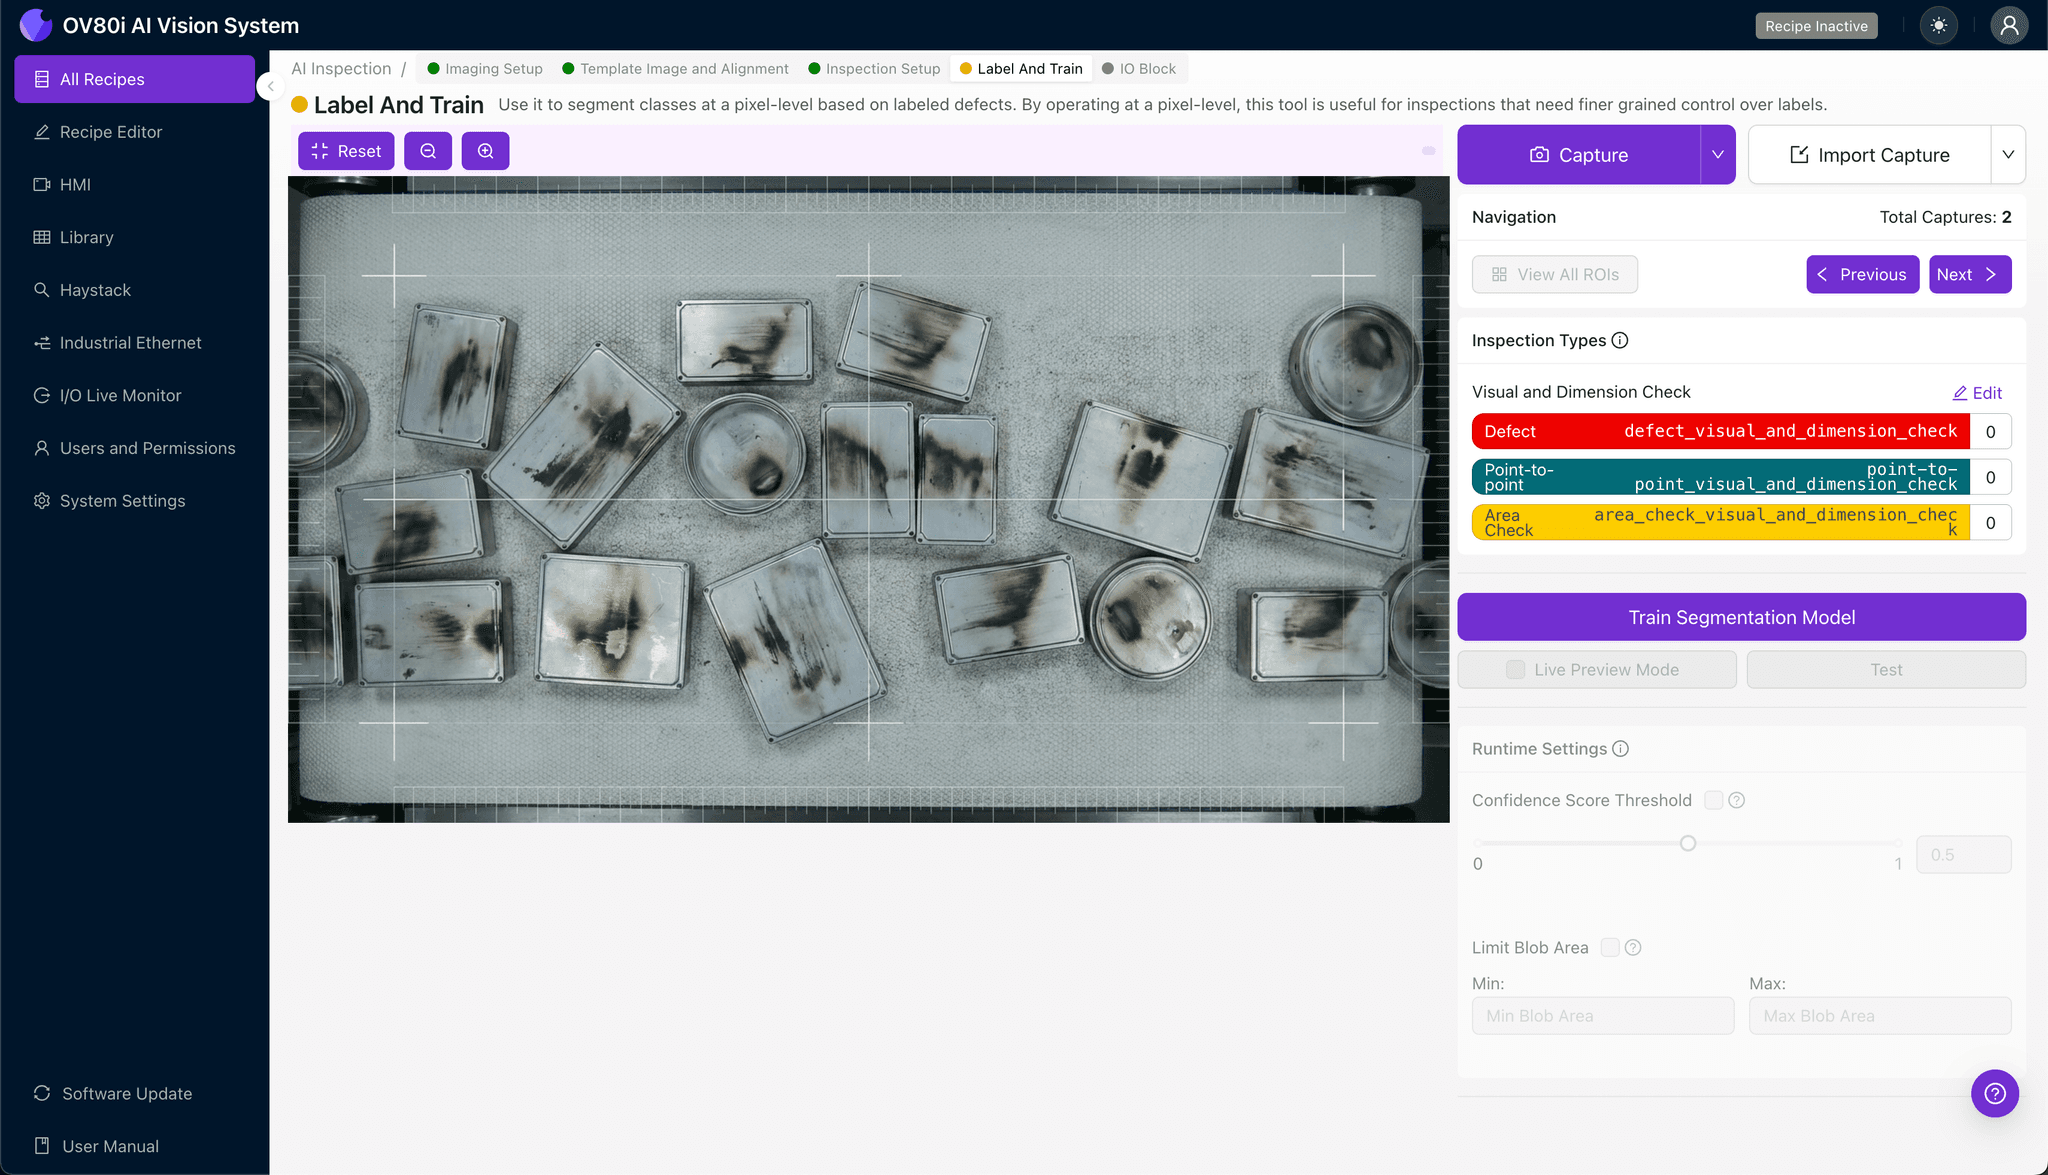Click the Runtime Settings info icon
The image size is (2048, 1175).
[1620, 749]
